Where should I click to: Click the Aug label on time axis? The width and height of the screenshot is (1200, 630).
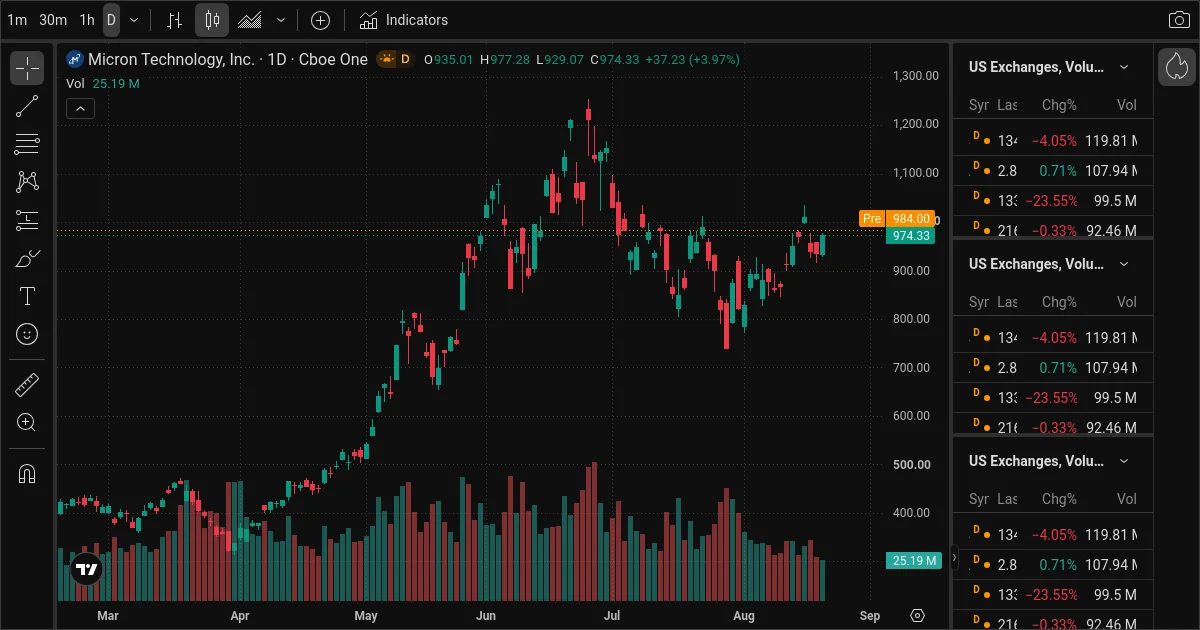(x=743, y=616)
